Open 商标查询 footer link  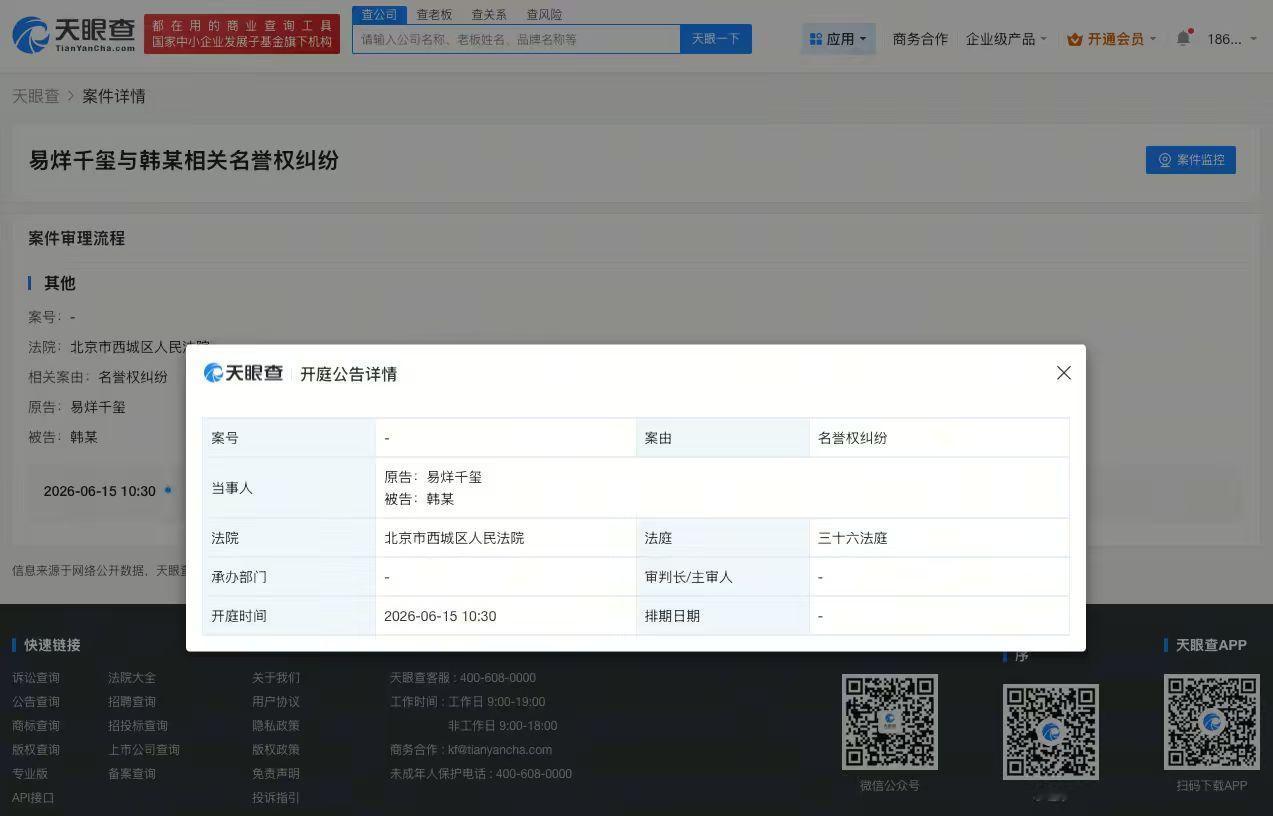[x=36, y=726]
